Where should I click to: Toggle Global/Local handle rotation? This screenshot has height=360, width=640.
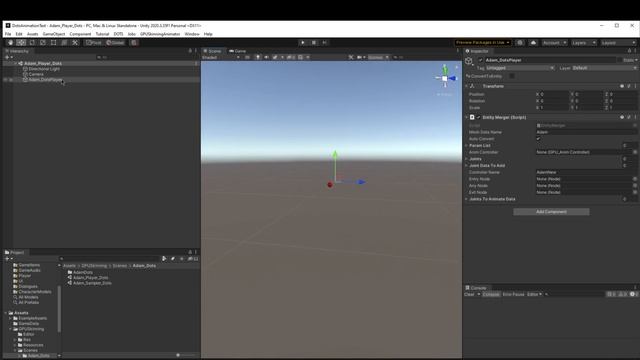click(115, 42)
